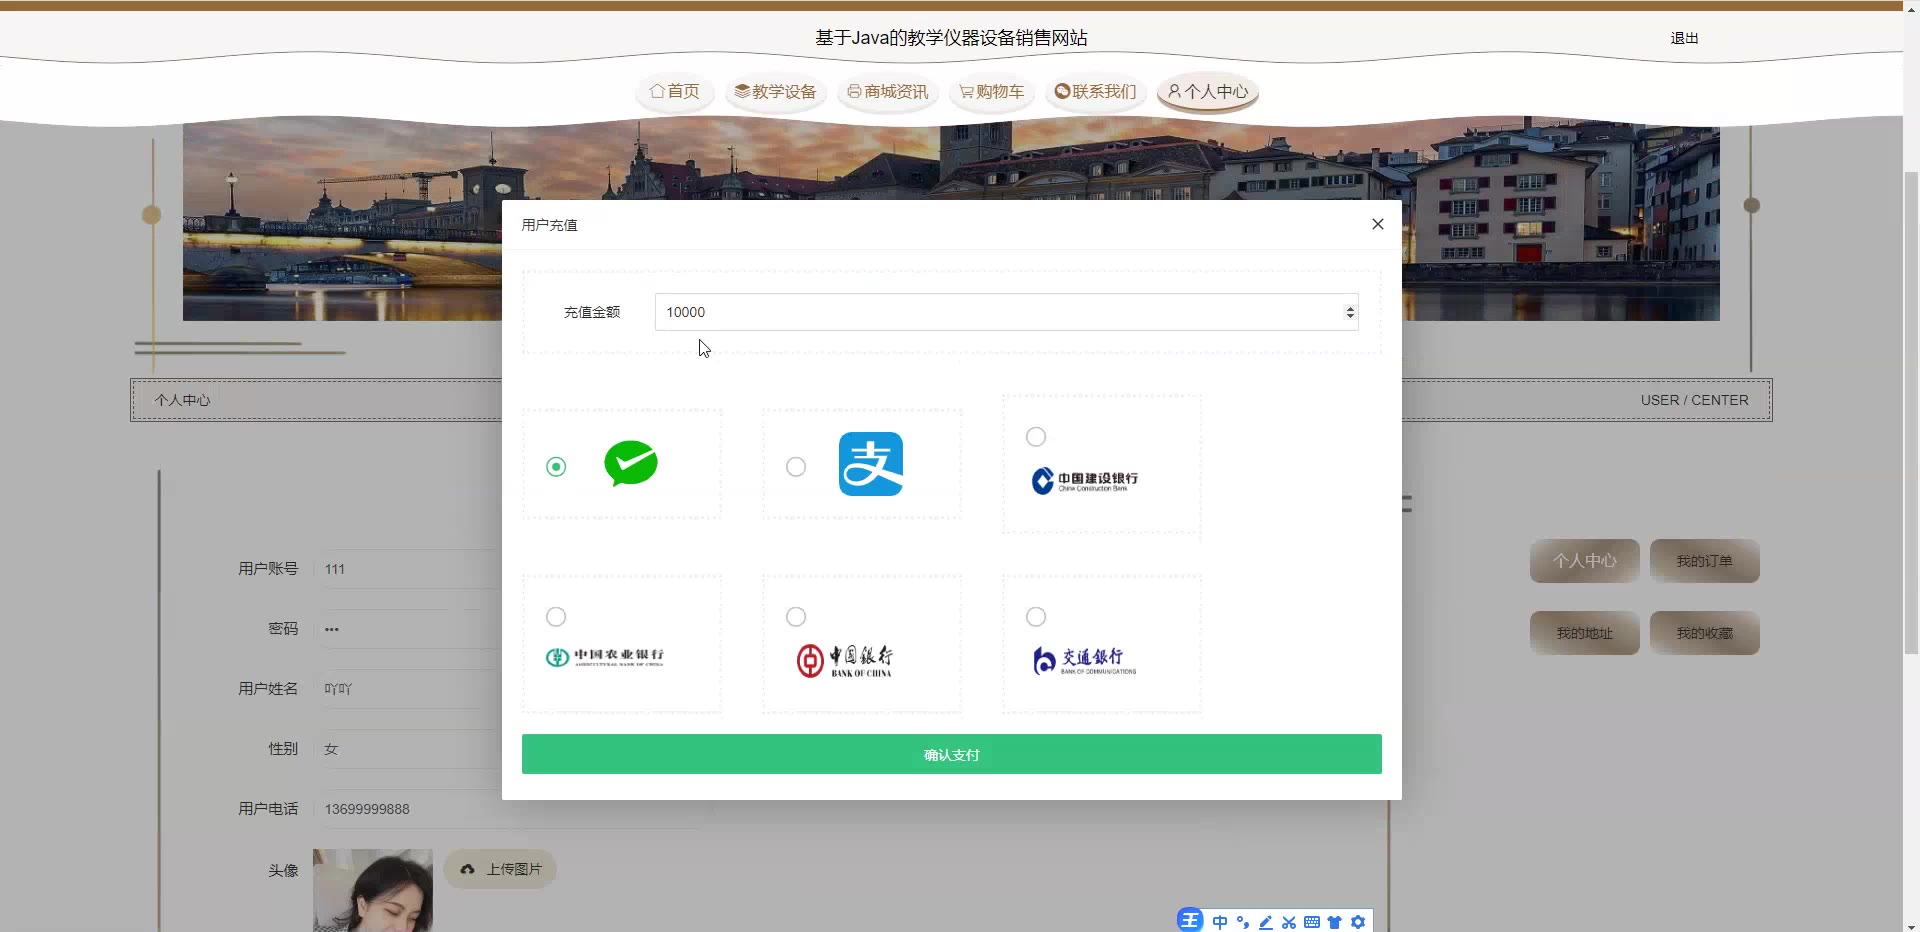Viewport: 1920px width, 932px height.
Task: Click the site title 基于Java的教学仪器设备销售网站
Action: [x=951, y=38]
